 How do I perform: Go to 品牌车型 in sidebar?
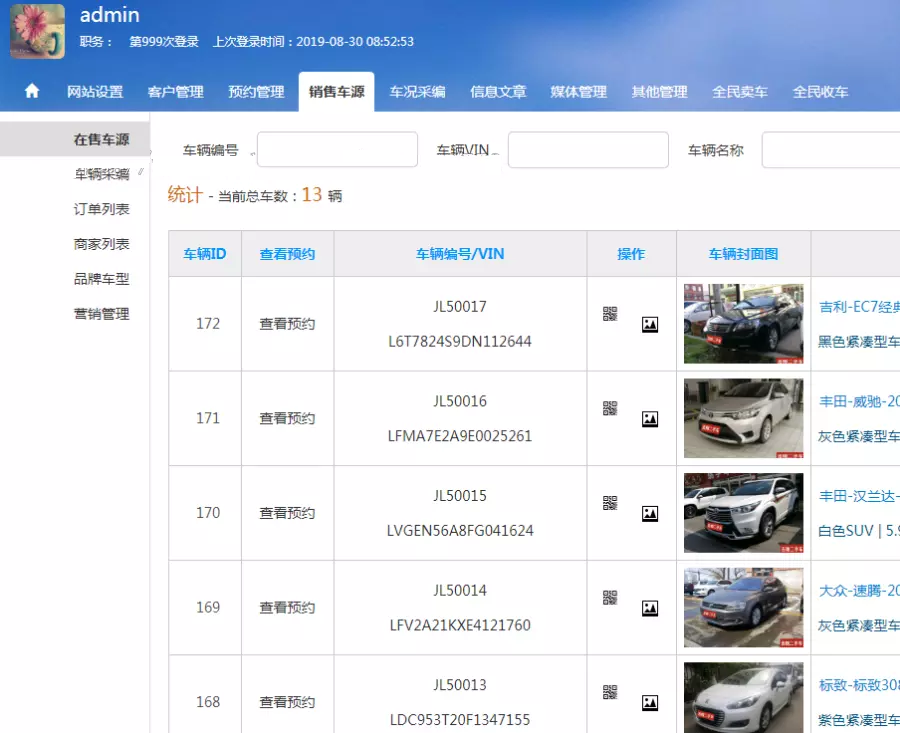click(101, 279)
